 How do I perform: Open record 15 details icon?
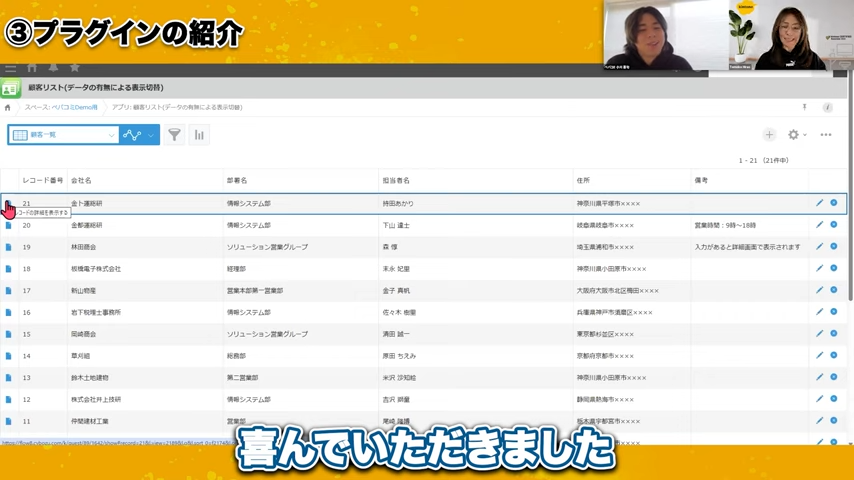[x=8, y=334]
